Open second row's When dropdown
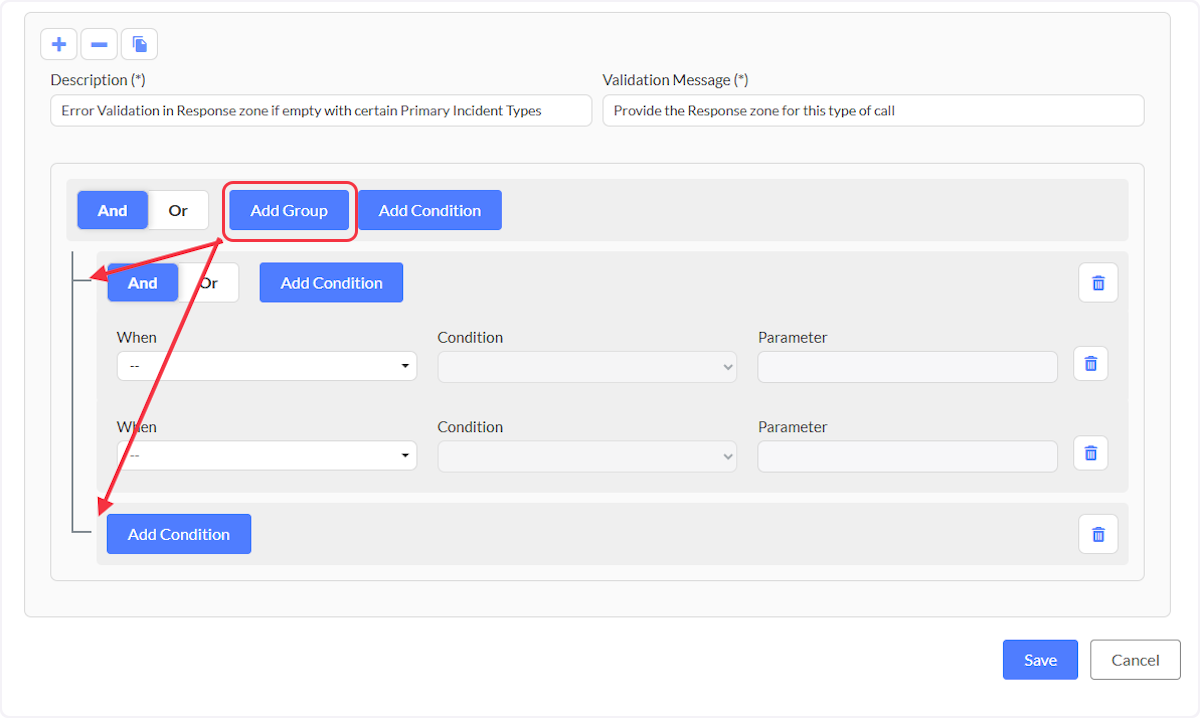 point(267,456)
